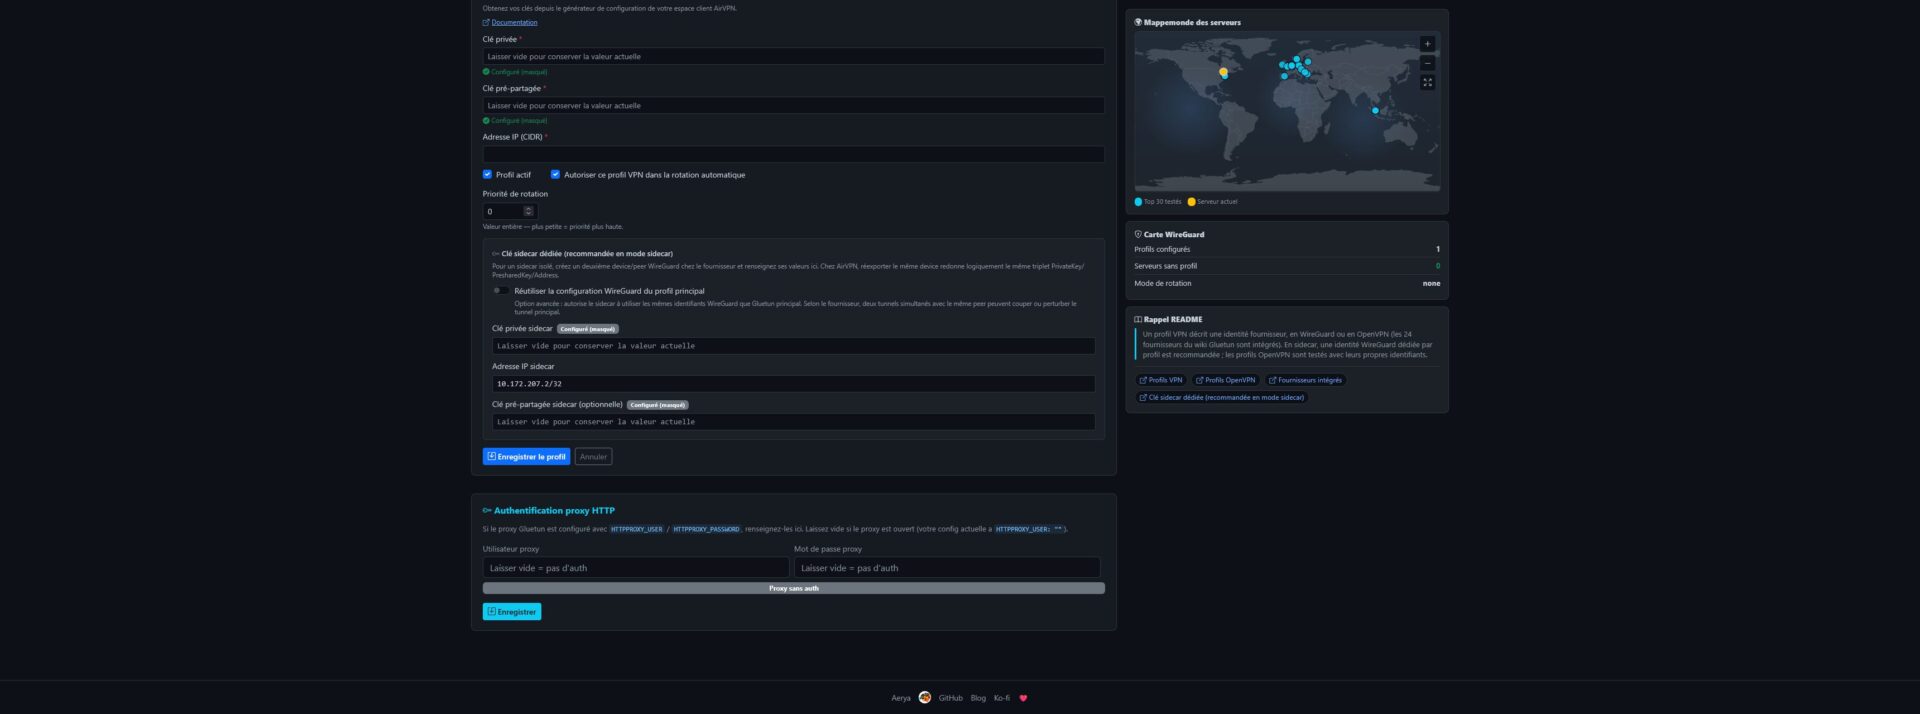The width and height of the screenshot is (1920, 714).
Task: Open the server map in fullscreen
Action: pos(1427,82)
